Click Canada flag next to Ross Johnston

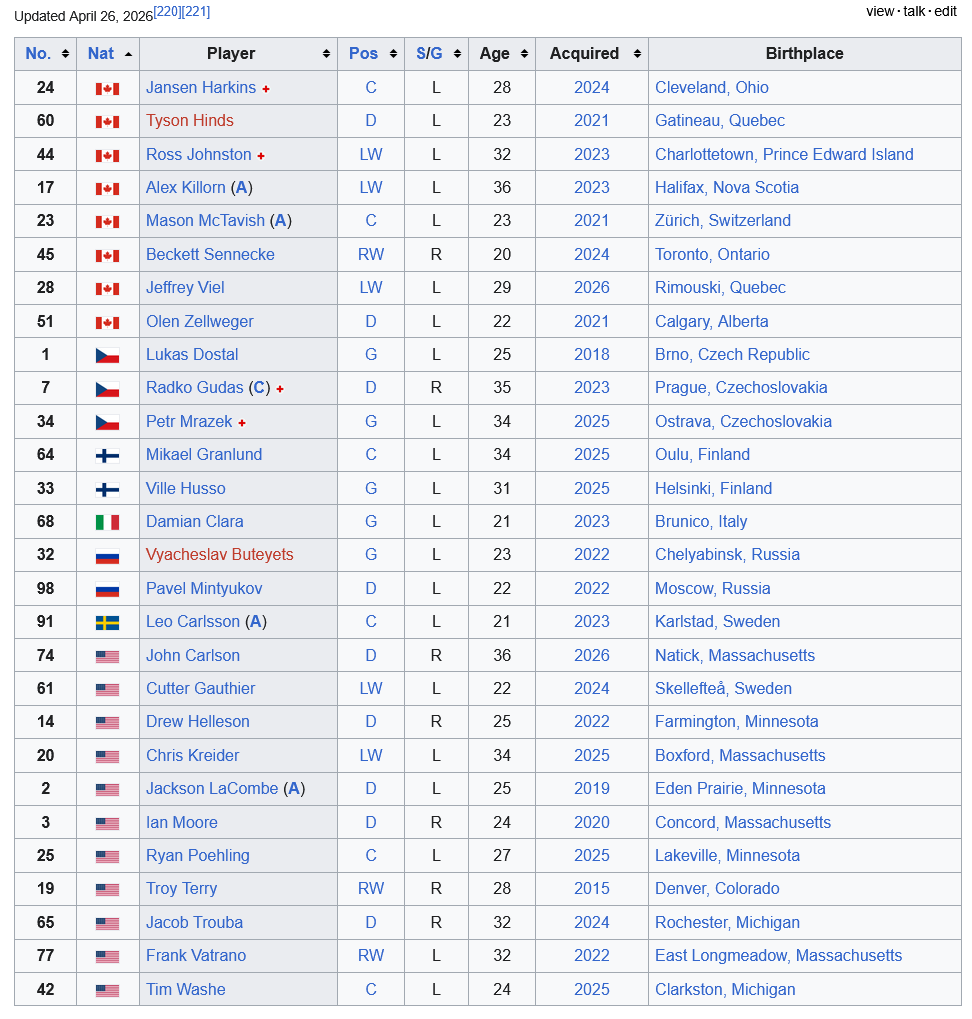[x=107, y=155]
